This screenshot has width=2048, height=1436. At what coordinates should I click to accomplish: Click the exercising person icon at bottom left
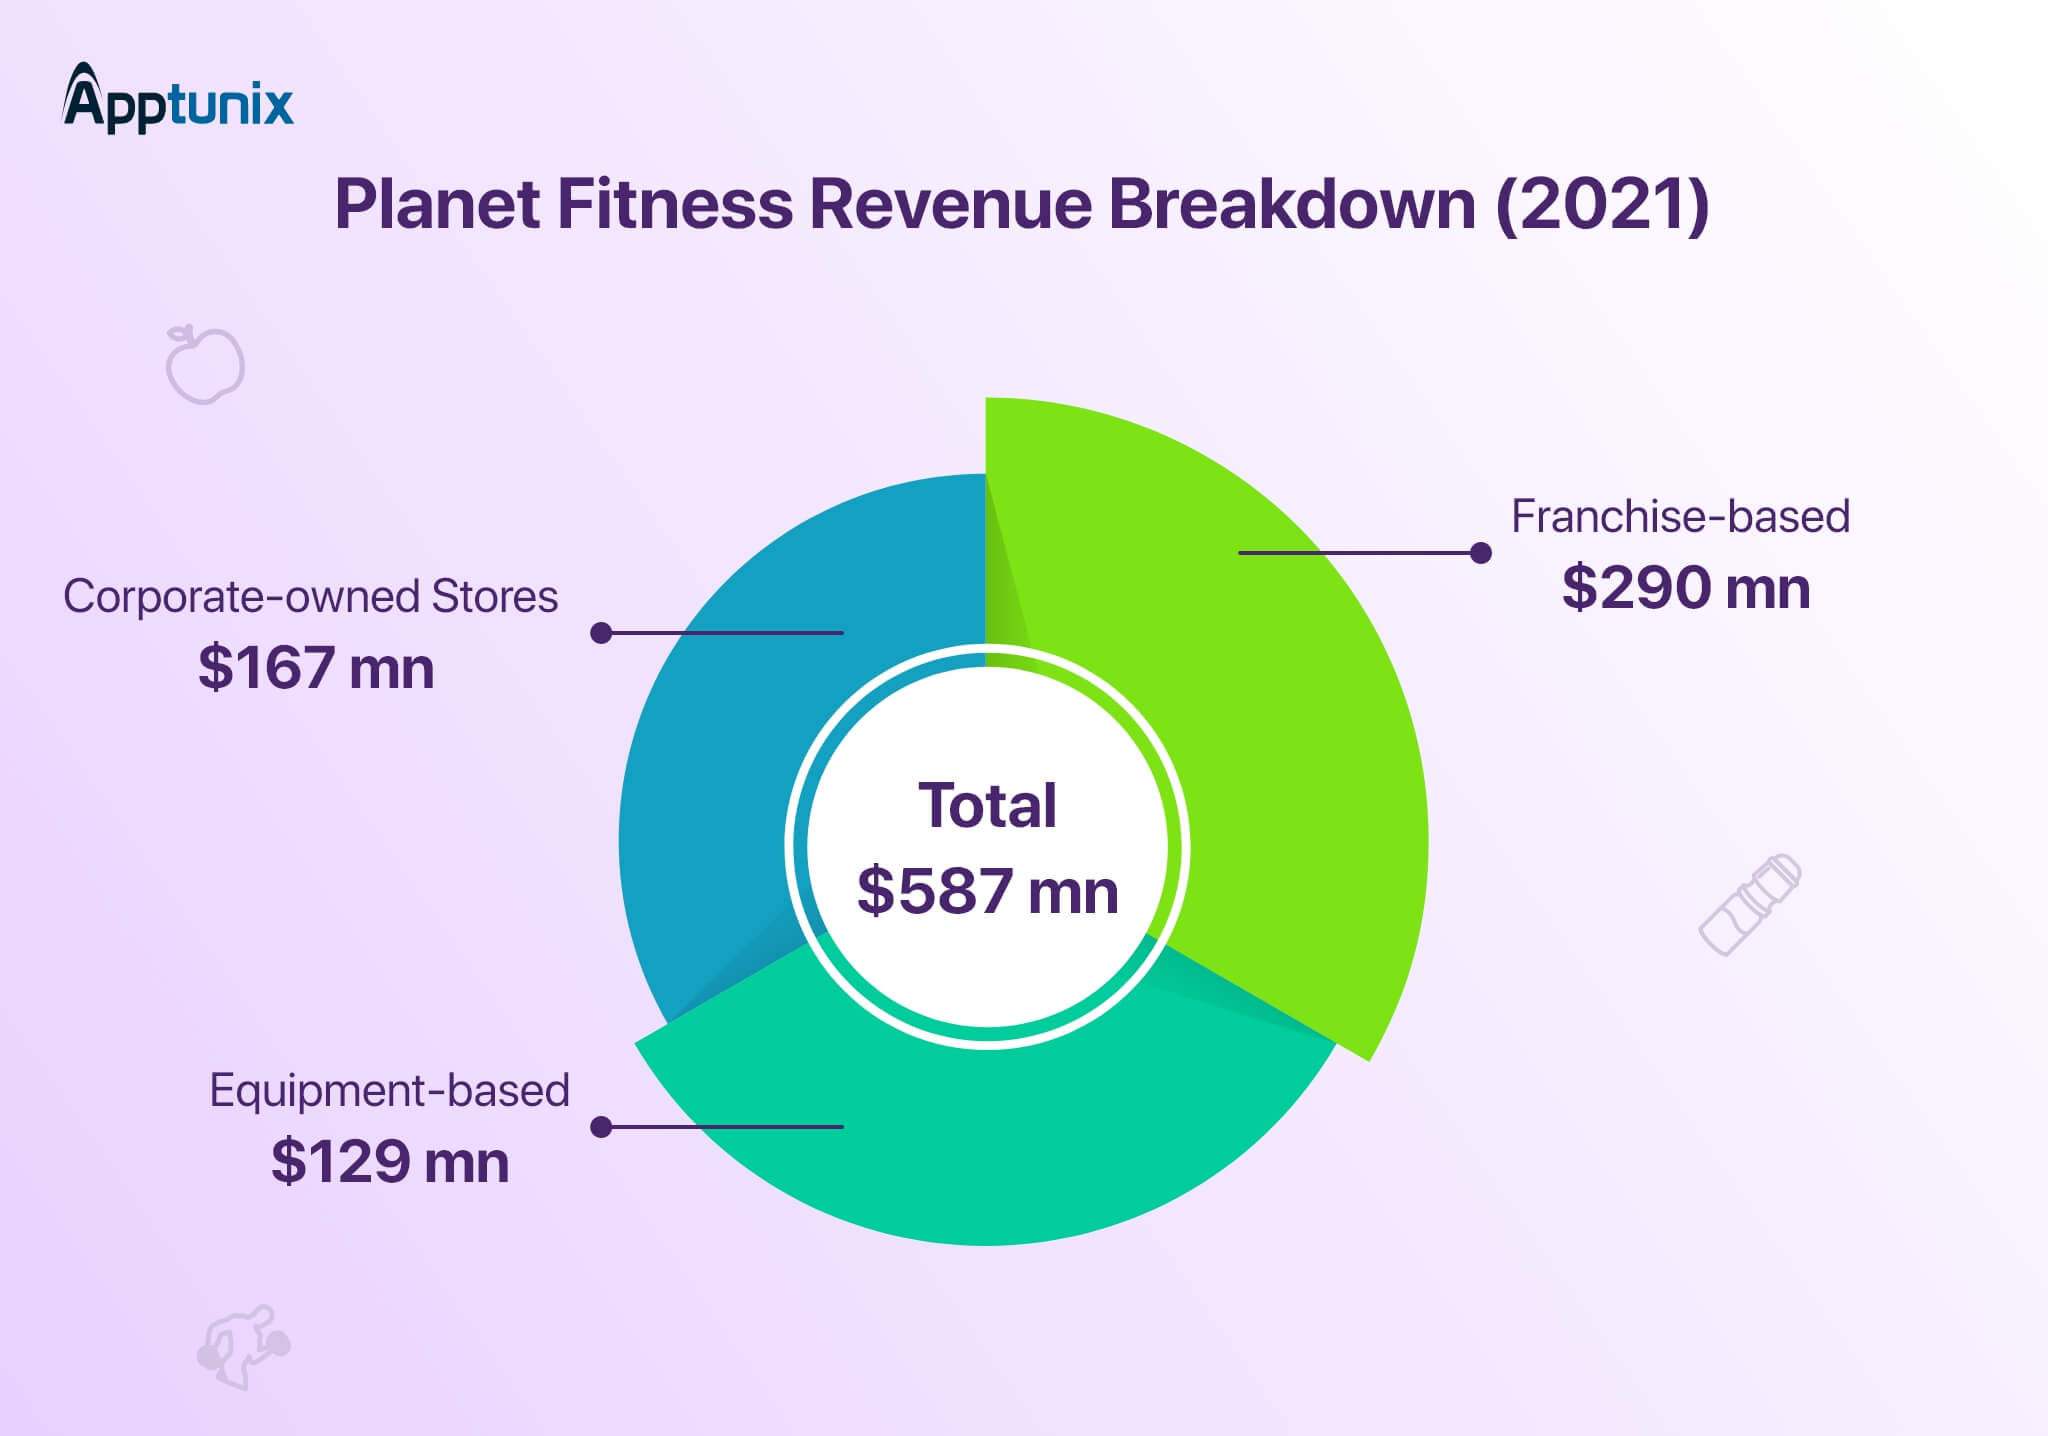click(x=243, y=1345)
